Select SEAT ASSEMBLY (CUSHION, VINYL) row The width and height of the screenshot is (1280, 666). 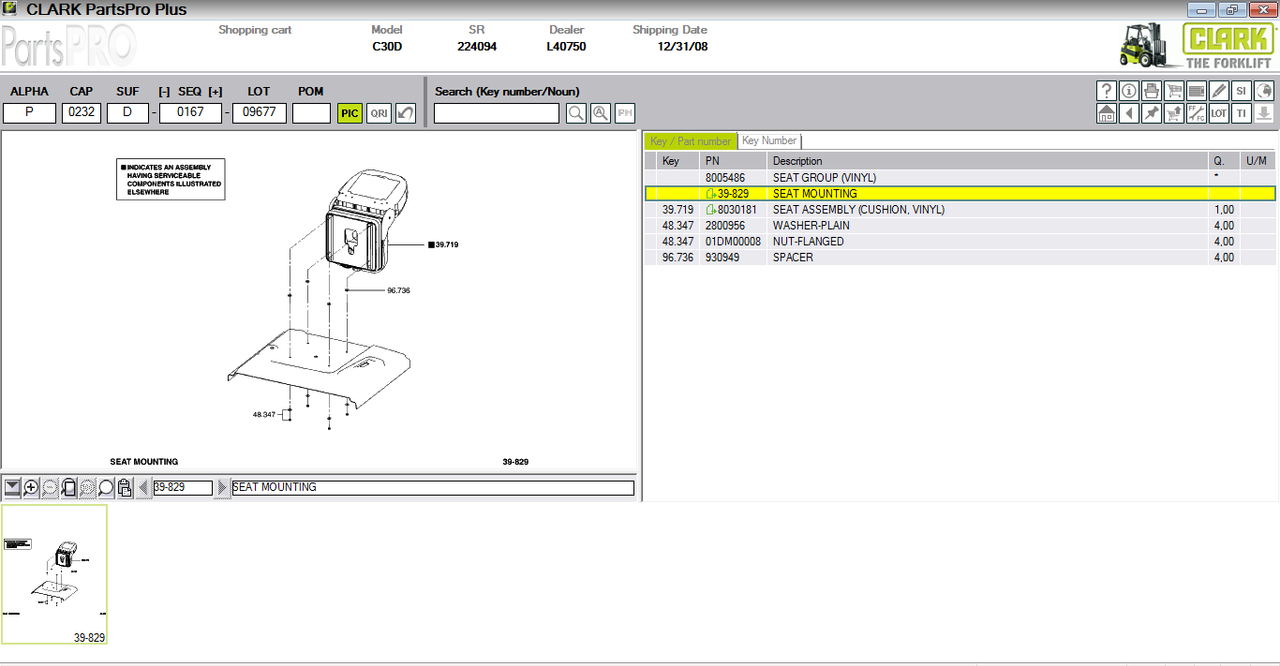click(x=960, y=209)
